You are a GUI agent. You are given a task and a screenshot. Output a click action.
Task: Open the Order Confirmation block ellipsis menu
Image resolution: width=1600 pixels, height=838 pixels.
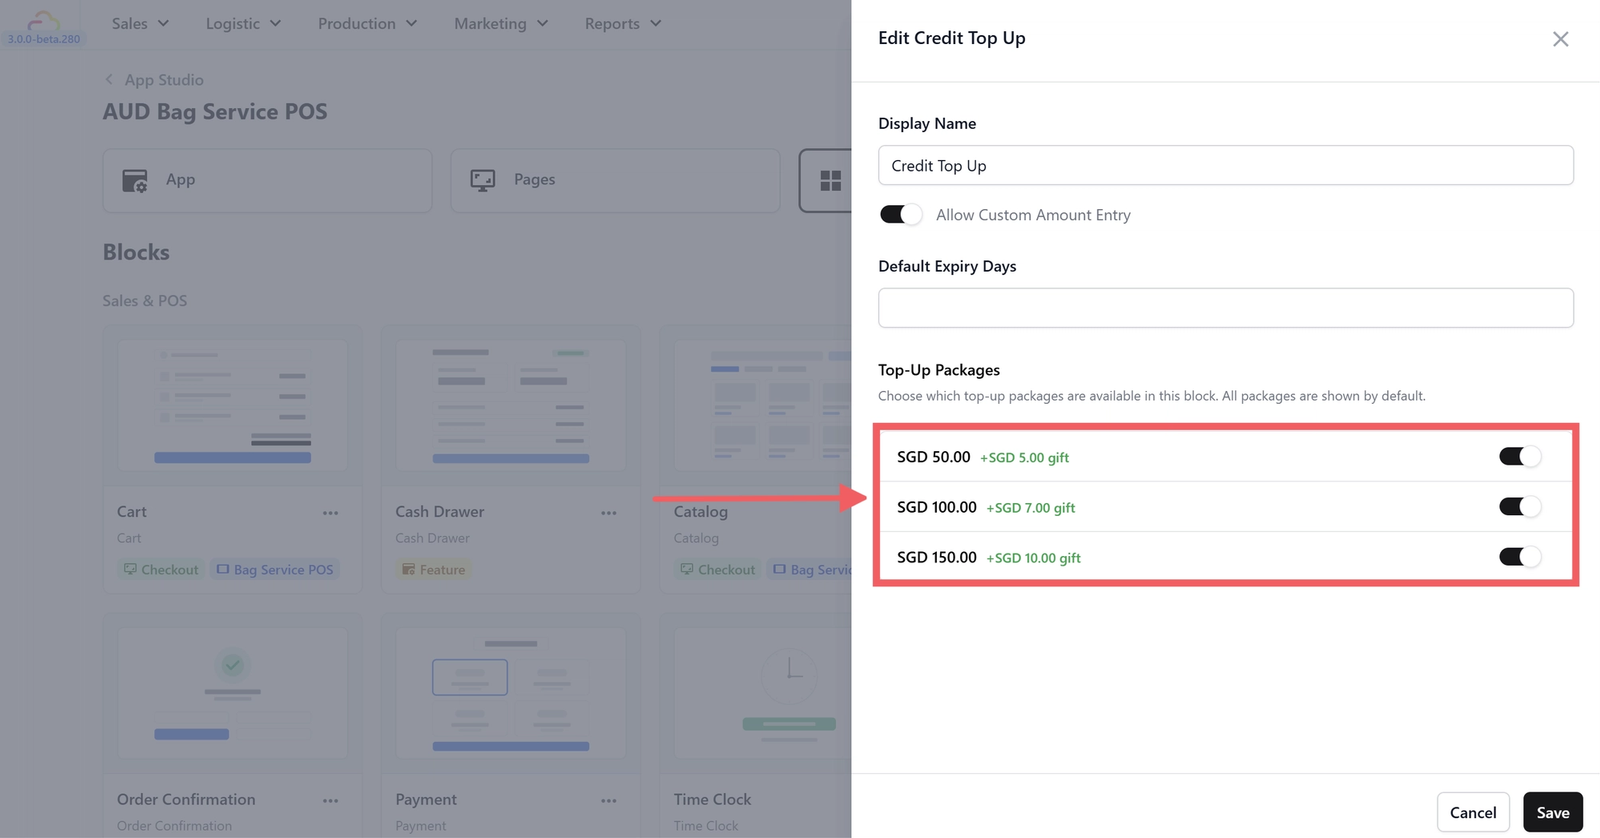tap(330, 801)
